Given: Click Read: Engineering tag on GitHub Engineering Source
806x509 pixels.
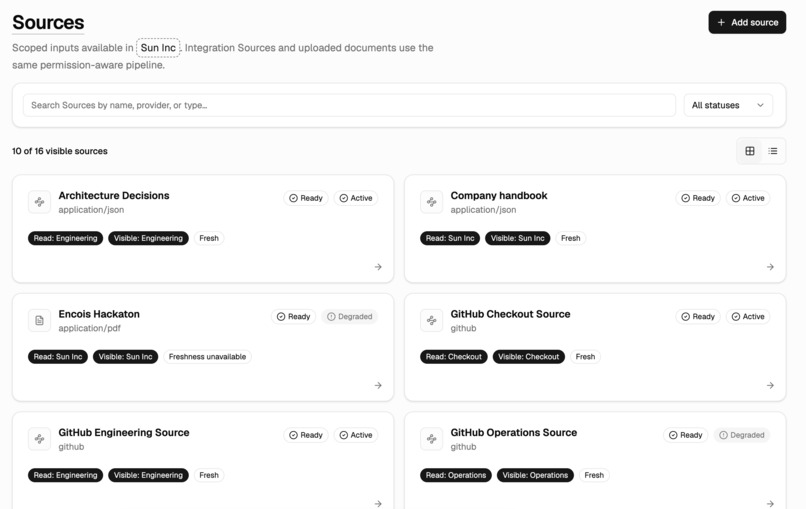Looking at the screenshot, I should point(65,475).
